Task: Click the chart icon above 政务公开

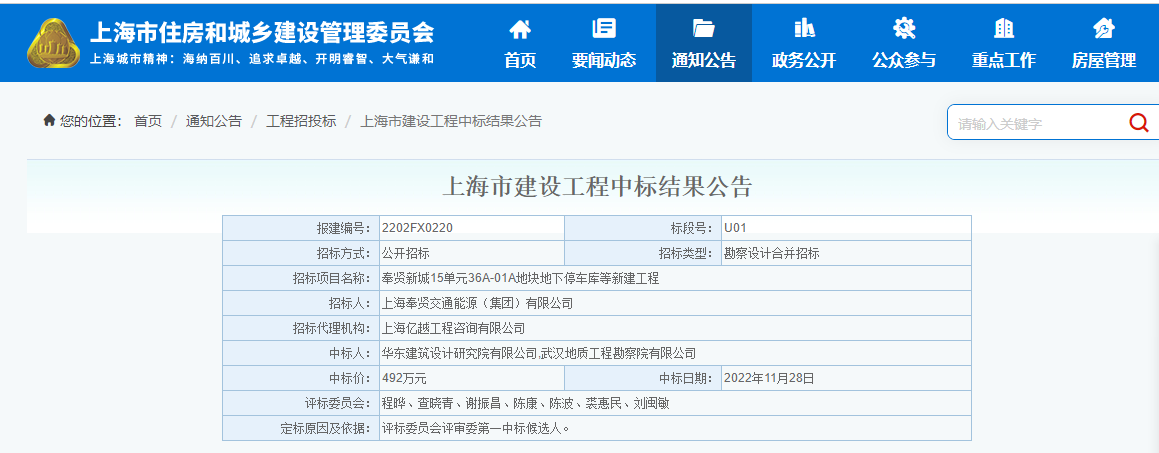Action: coord(804,28)
